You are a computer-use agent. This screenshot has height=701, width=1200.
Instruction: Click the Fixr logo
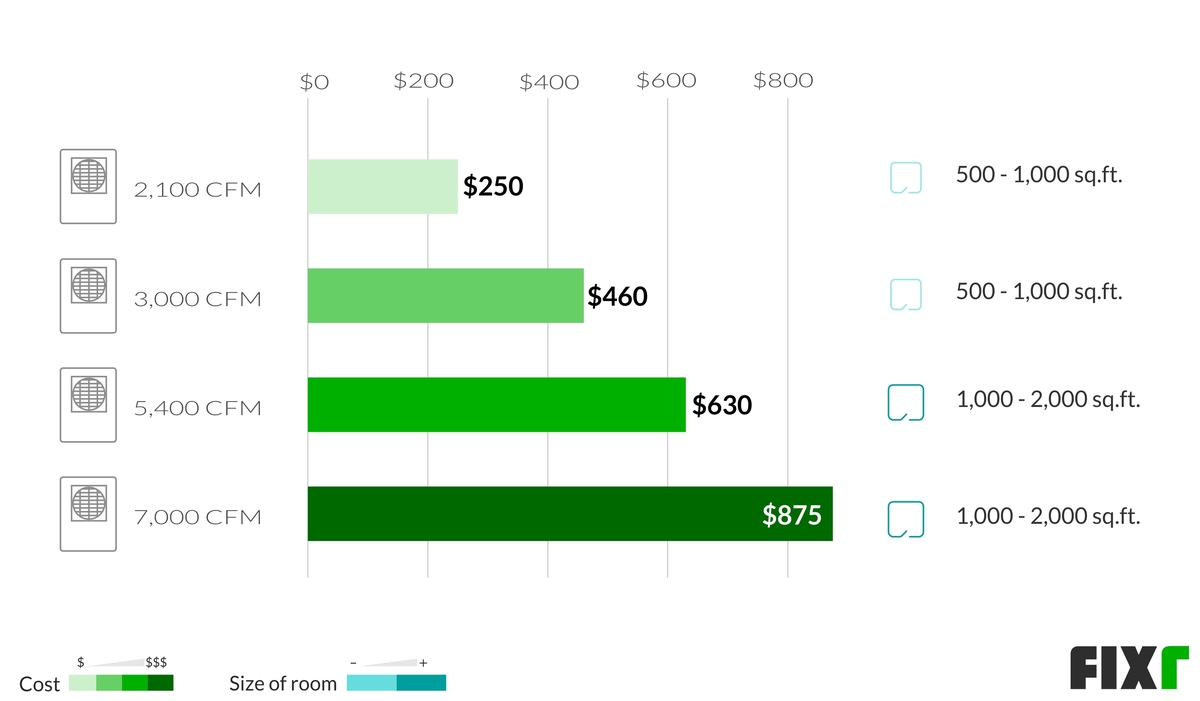[x=1129, y=668]
